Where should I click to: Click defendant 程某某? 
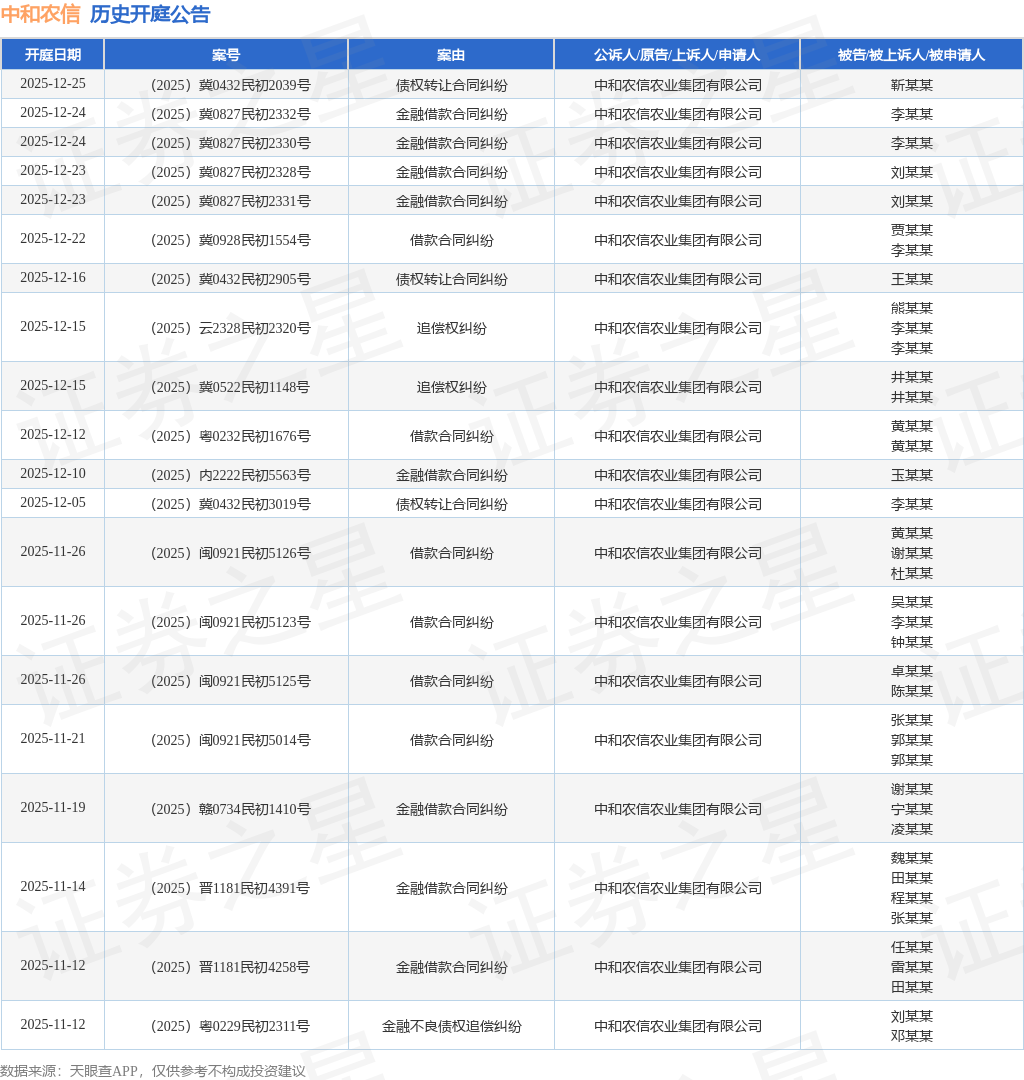pos(912,898)
